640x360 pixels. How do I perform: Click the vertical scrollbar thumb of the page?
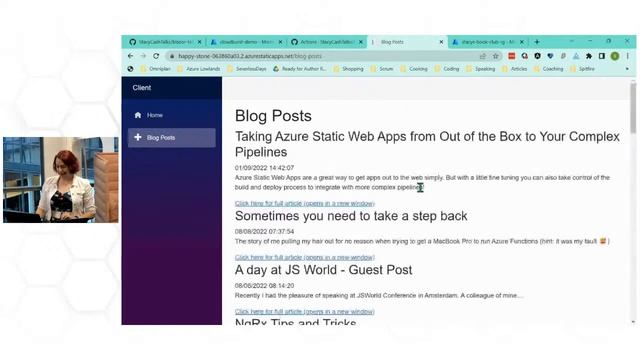pyautogui.click(x=633, y=108)
